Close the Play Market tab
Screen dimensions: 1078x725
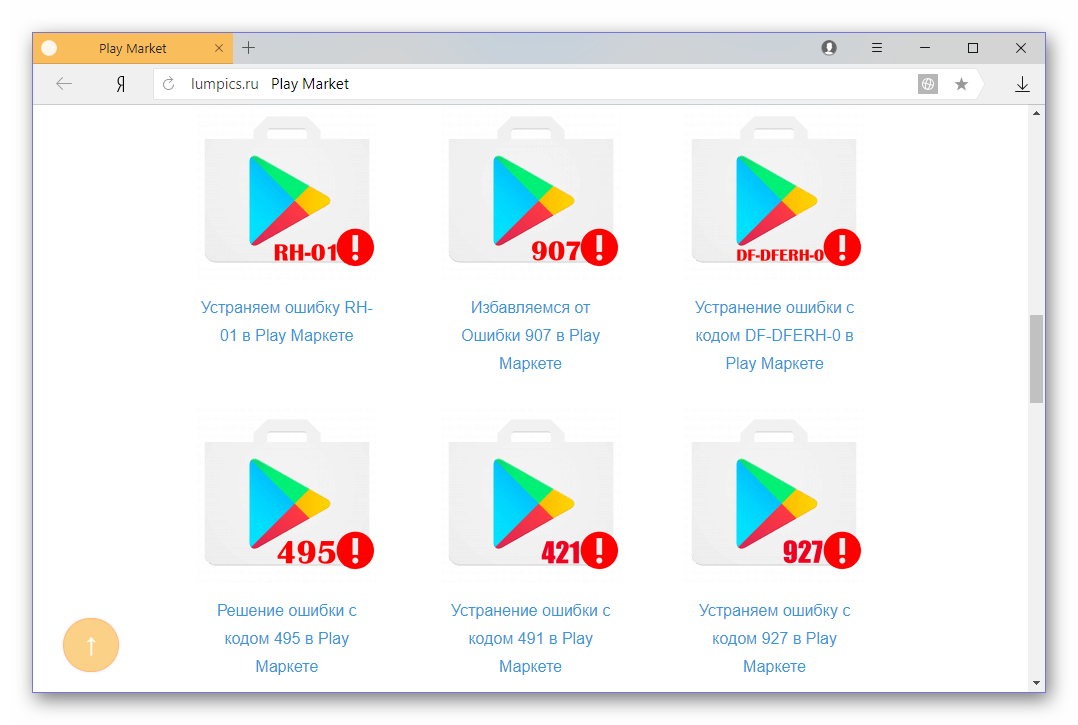(219, 48)
